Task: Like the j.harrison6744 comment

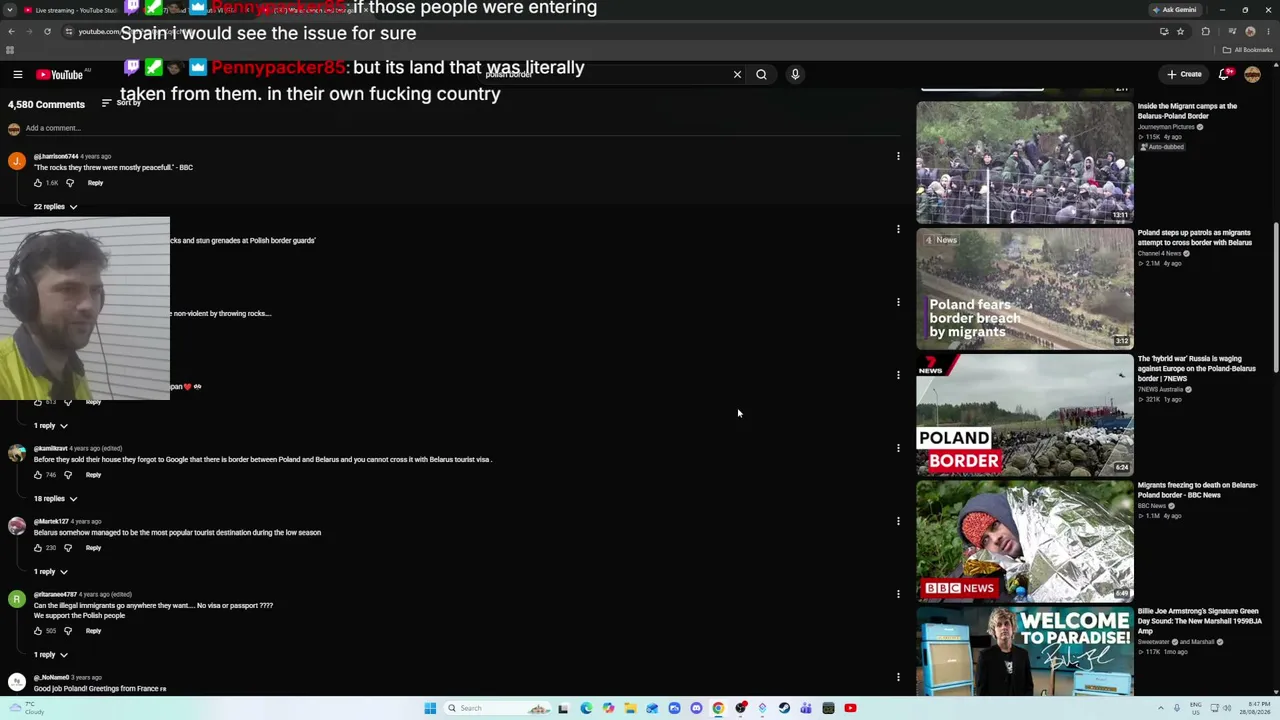Action: 38,183
